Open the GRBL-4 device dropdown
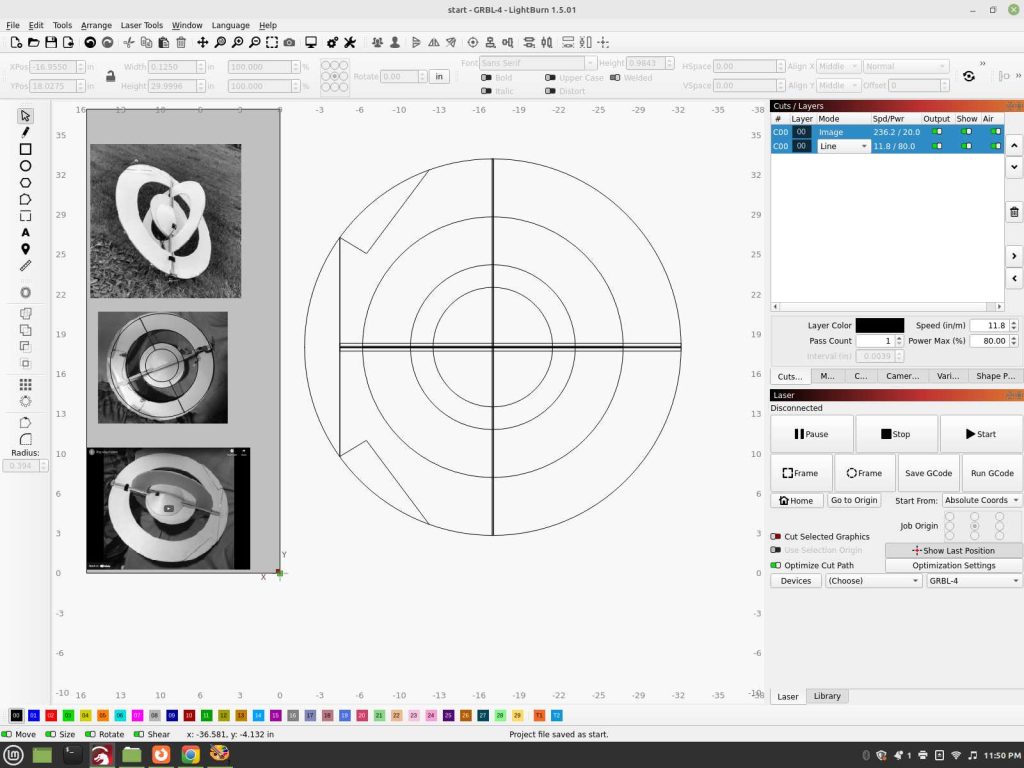The image size is (1024, 768). pos(973,581)
